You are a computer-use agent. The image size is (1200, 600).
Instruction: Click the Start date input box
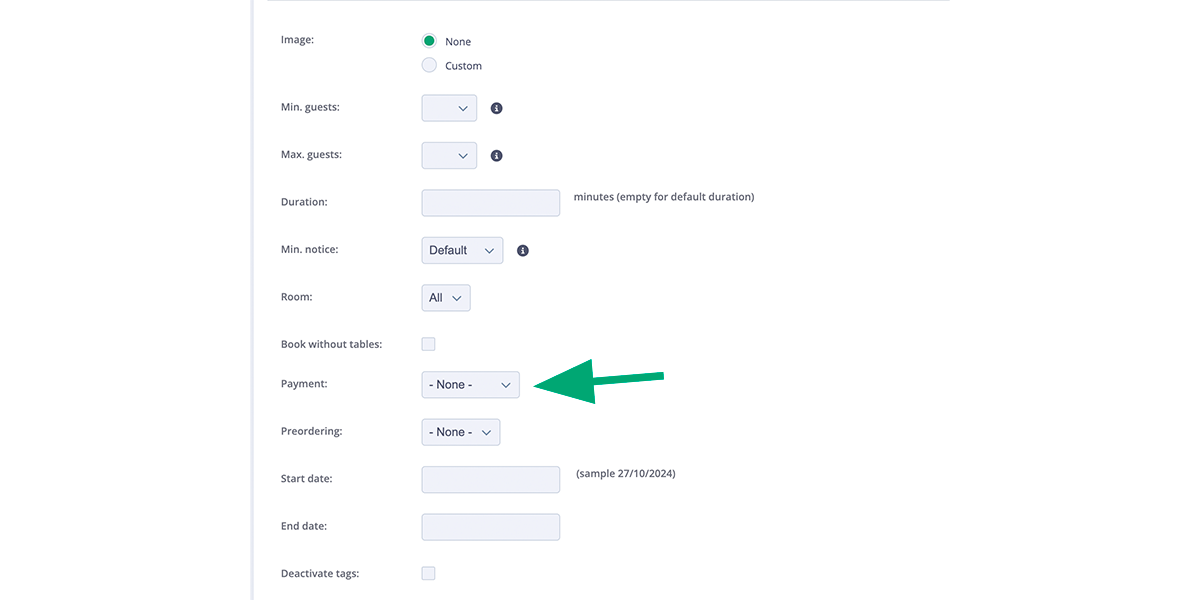click(x=490, y=479)
